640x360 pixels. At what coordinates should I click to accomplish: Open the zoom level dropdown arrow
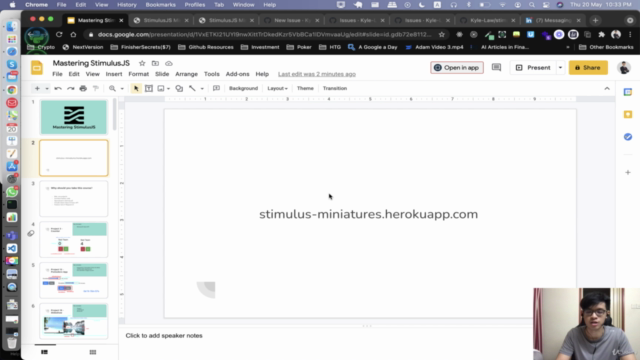(x=122, y=89)
